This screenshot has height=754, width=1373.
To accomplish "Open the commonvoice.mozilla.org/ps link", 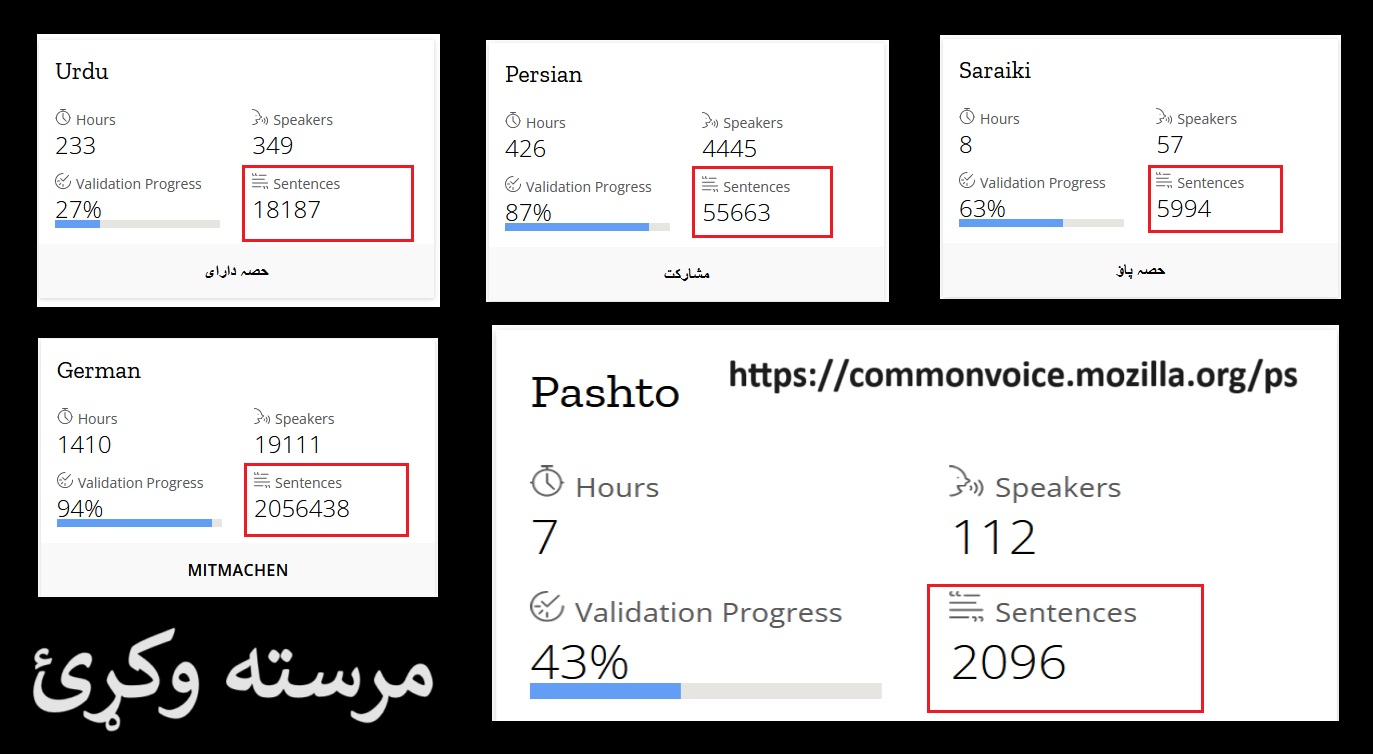I will coord(1012,375).
